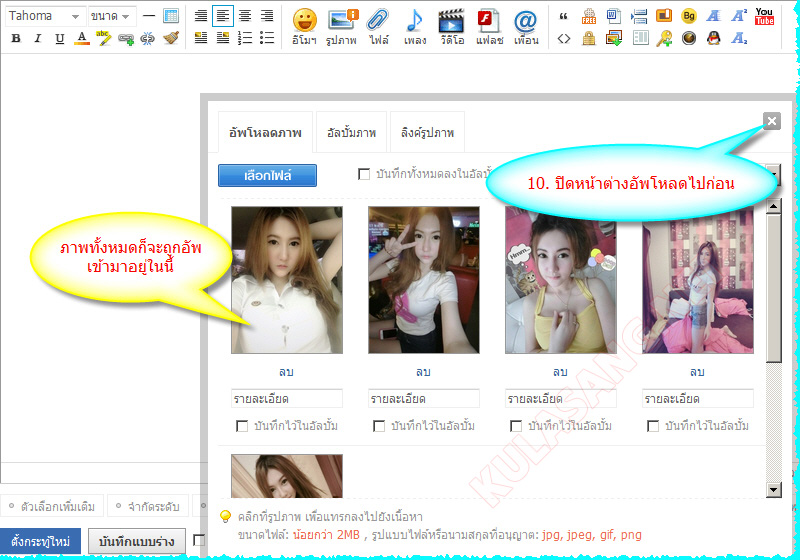Remove link with unlink icon

[147, 38]
